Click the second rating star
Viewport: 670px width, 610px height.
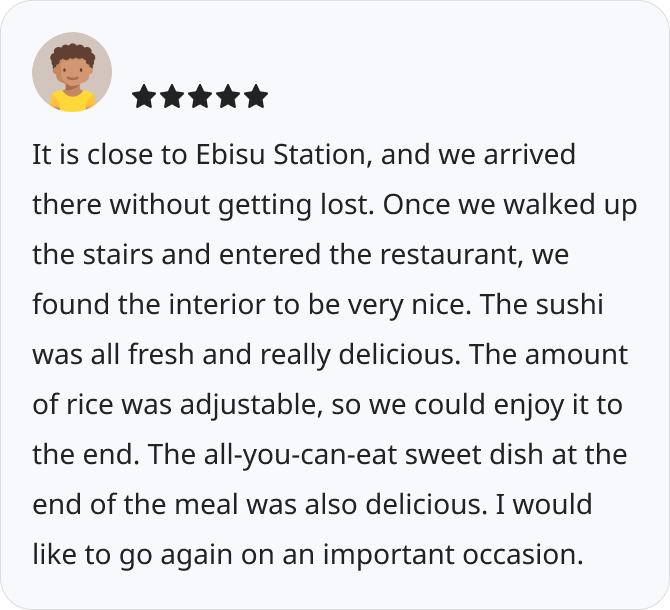(172, 97)
